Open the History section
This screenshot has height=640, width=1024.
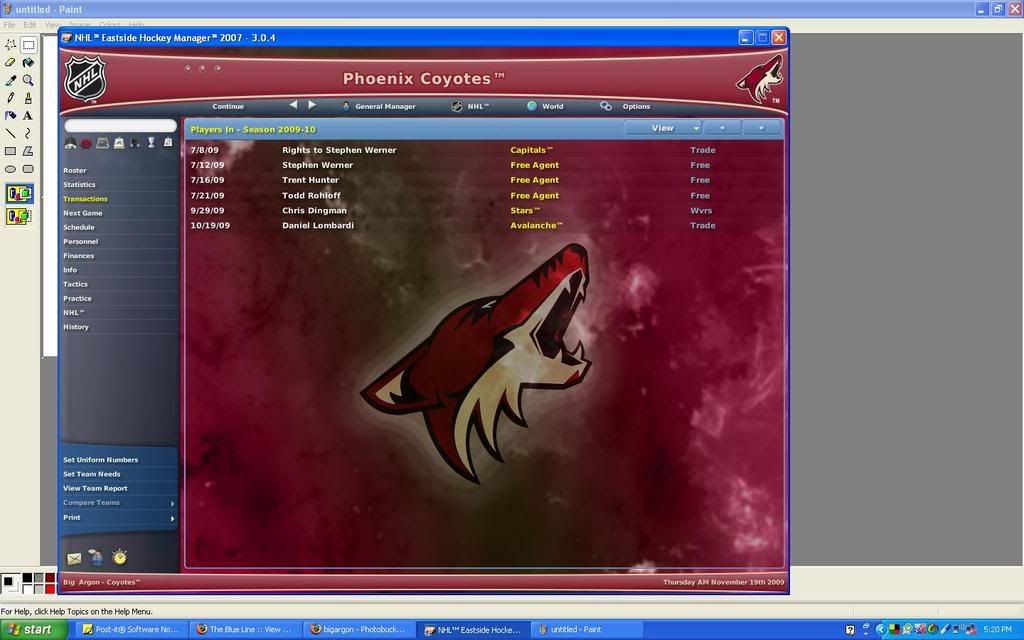point(76,327)
